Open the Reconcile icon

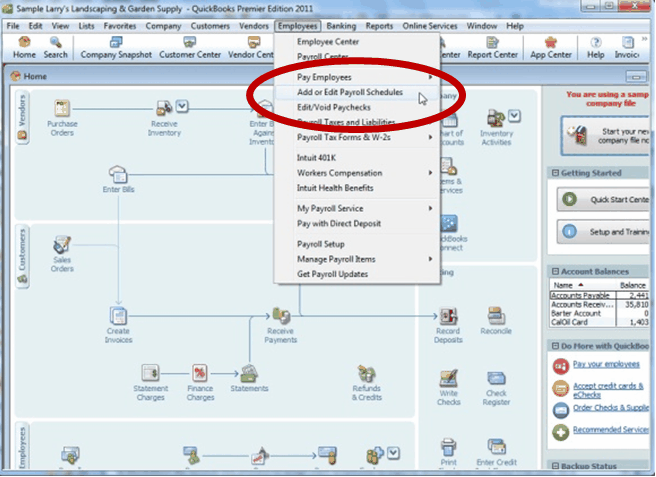pos(495,318)
